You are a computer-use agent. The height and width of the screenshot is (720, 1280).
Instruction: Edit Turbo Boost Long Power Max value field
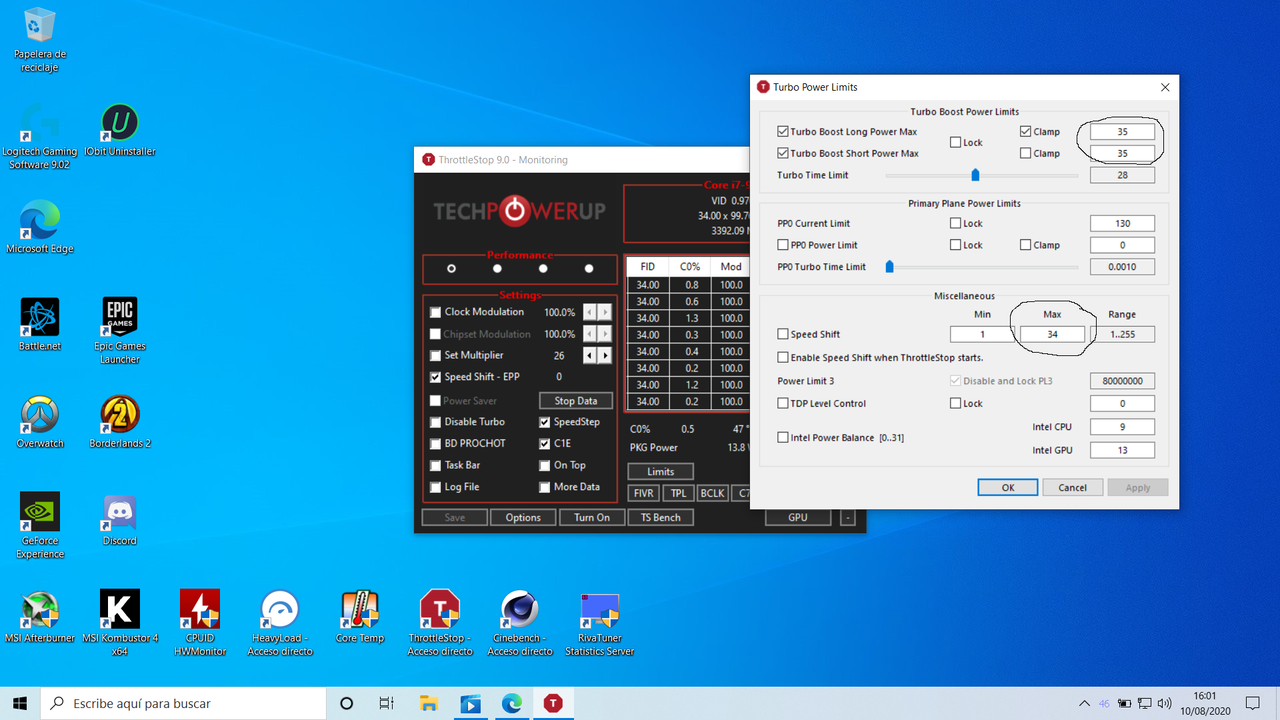pyautogui.click(x=1122, y=131)
